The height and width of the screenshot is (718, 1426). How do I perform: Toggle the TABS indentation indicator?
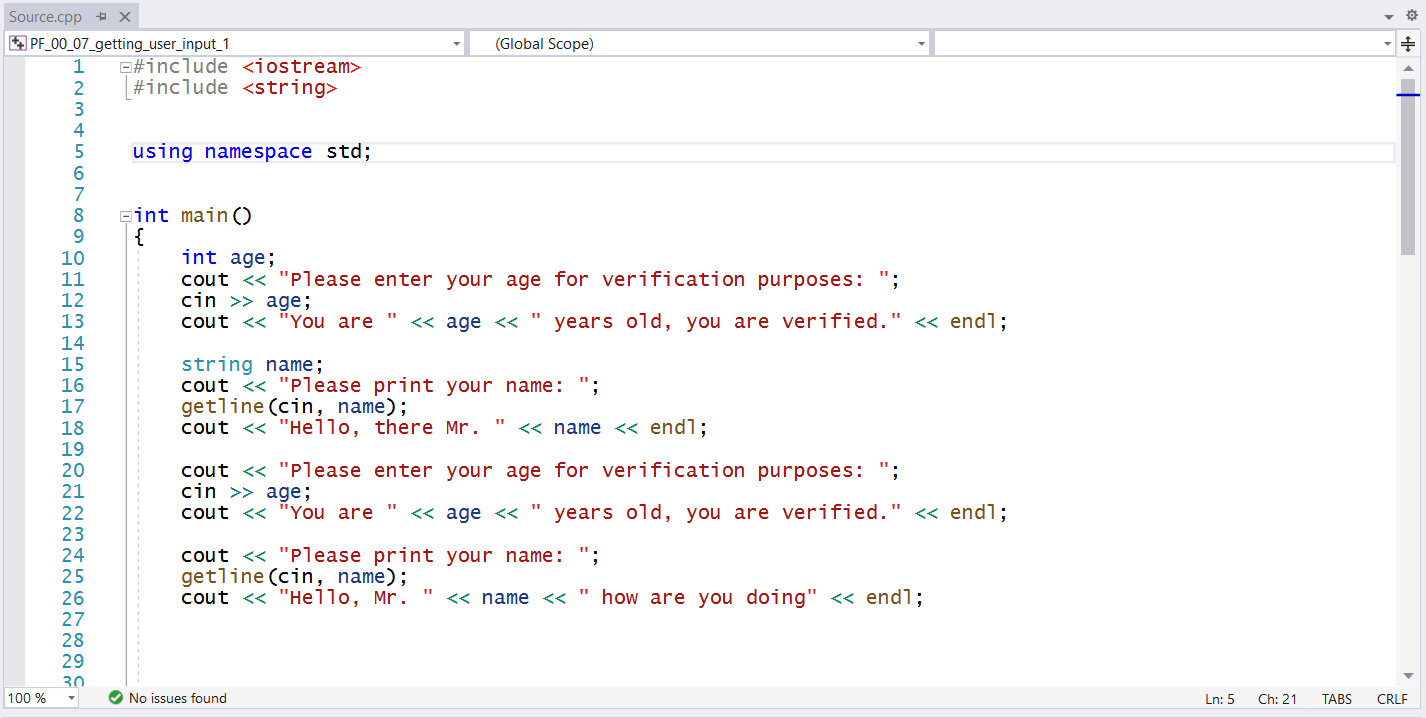click(1337, 698)
